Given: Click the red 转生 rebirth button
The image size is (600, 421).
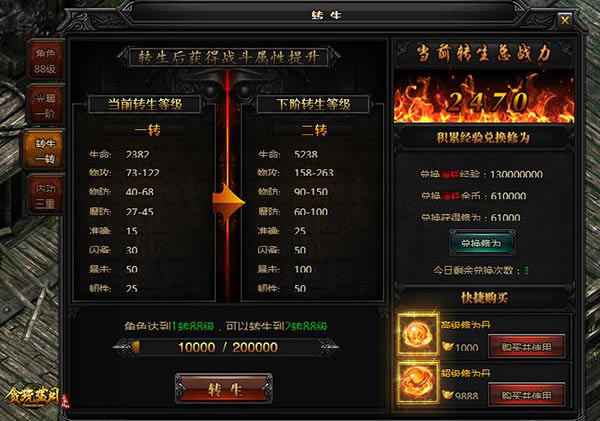Looking at the screenshot, I should [x=224, y=389].
